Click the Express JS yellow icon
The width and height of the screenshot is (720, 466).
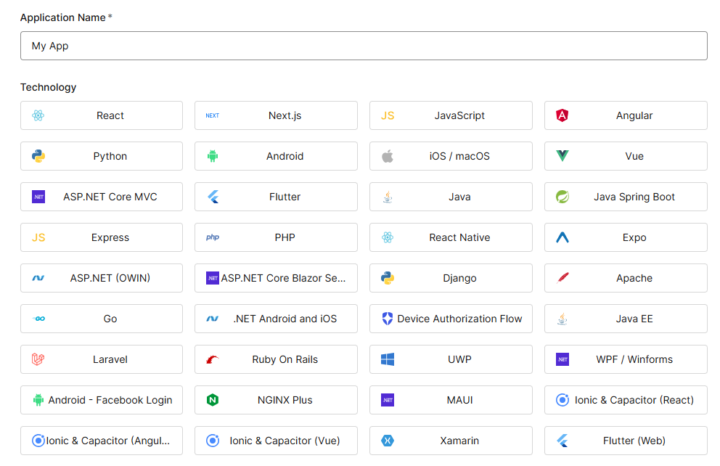pyautogui.click(x=38, y=237)
